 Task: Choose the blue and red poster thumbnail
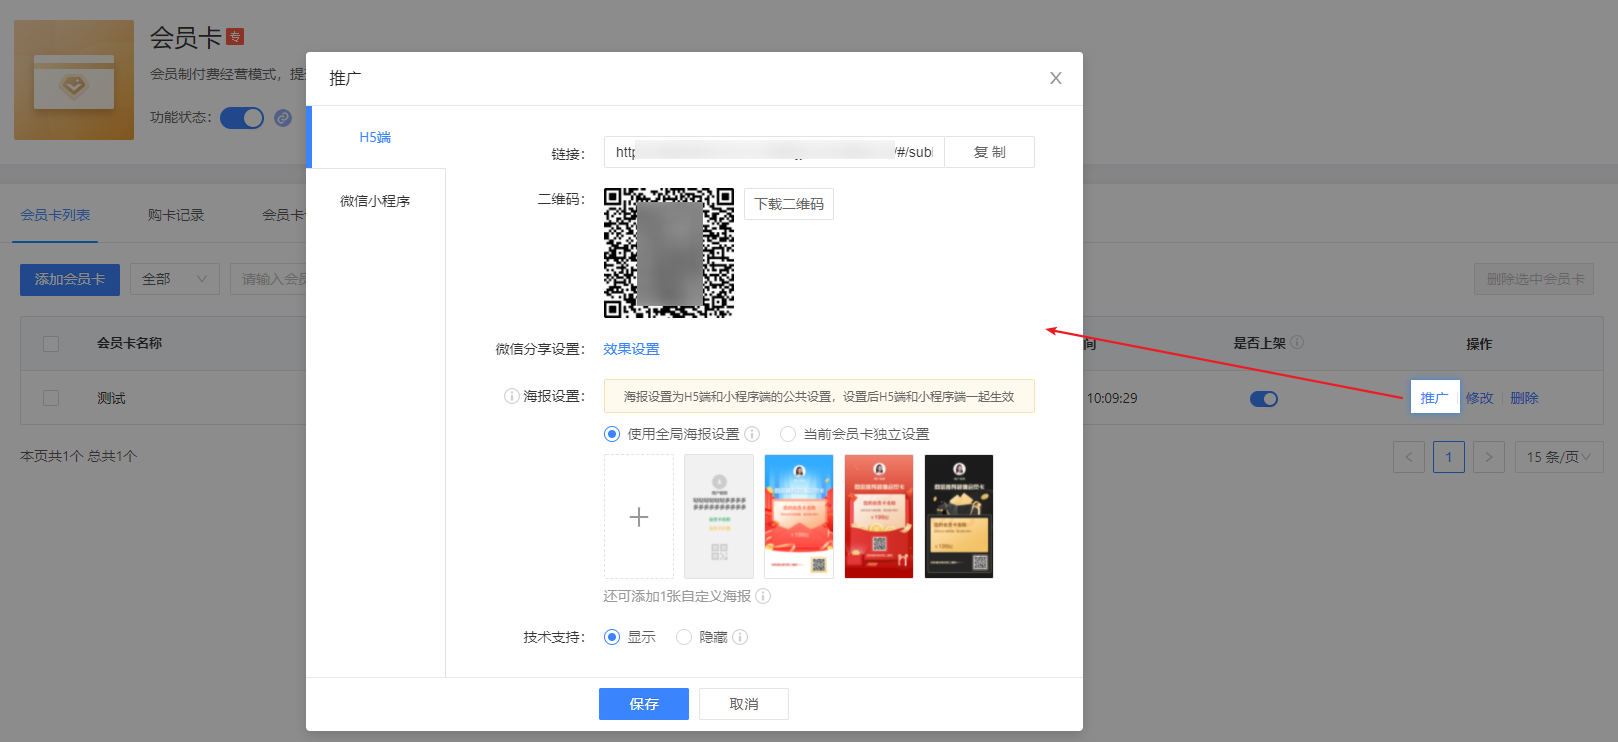(x=799, y=517)
